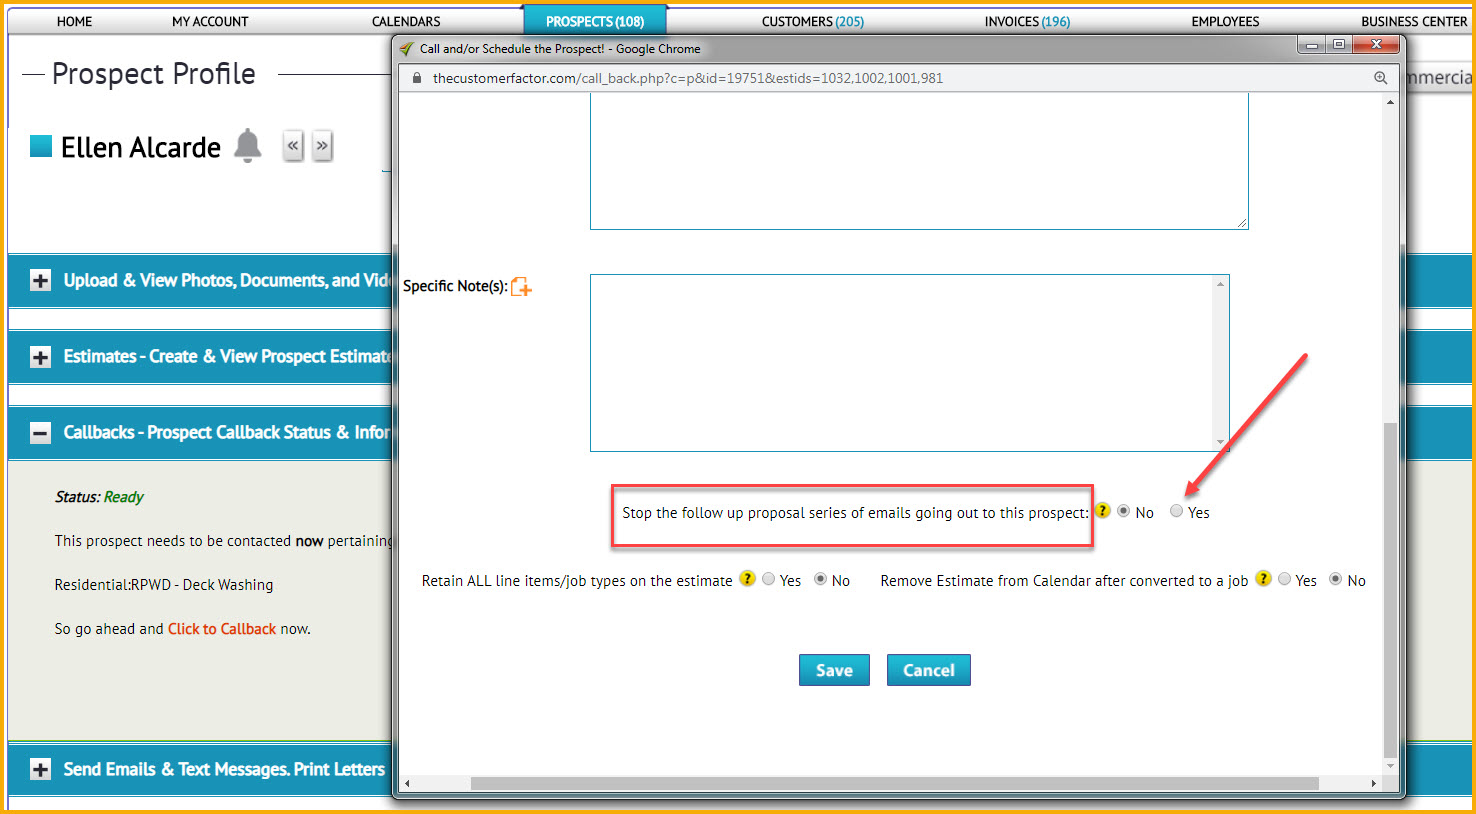Click the bell notification icon beside Ellen Alcarde

247,146
